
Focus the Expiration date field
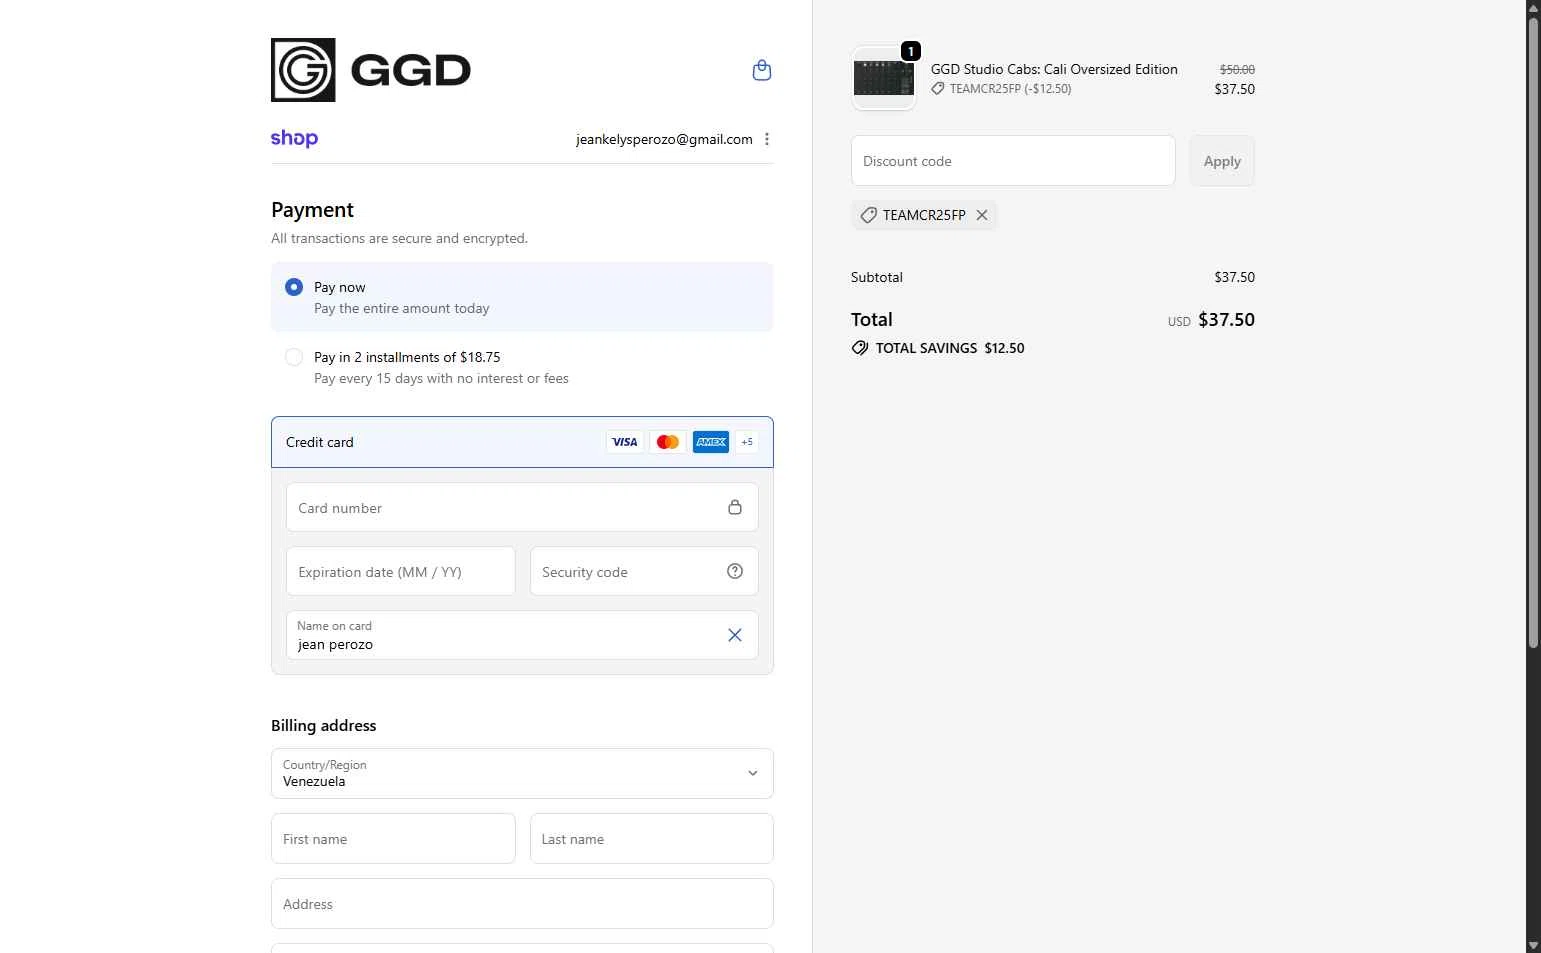click(401, 572)
